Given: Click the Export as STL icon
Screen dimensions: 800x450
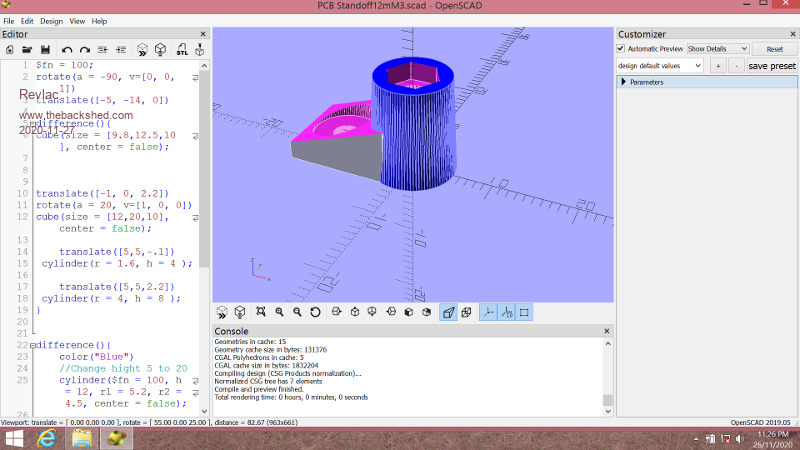Looking at the screenshot, I should [x=181, y=49].
